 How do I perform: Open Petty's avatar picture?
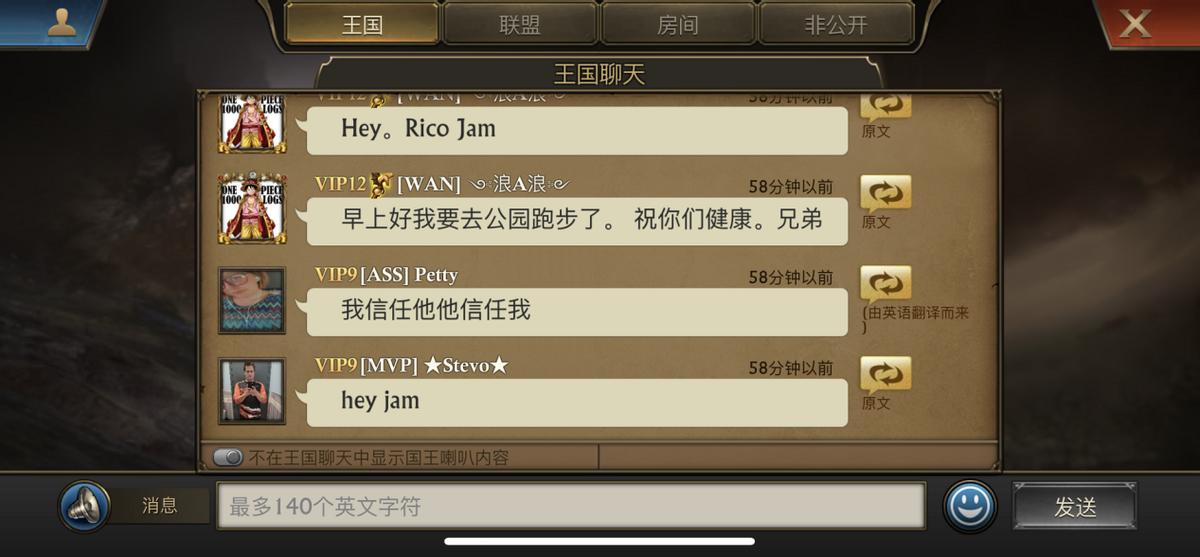point(252,300)
